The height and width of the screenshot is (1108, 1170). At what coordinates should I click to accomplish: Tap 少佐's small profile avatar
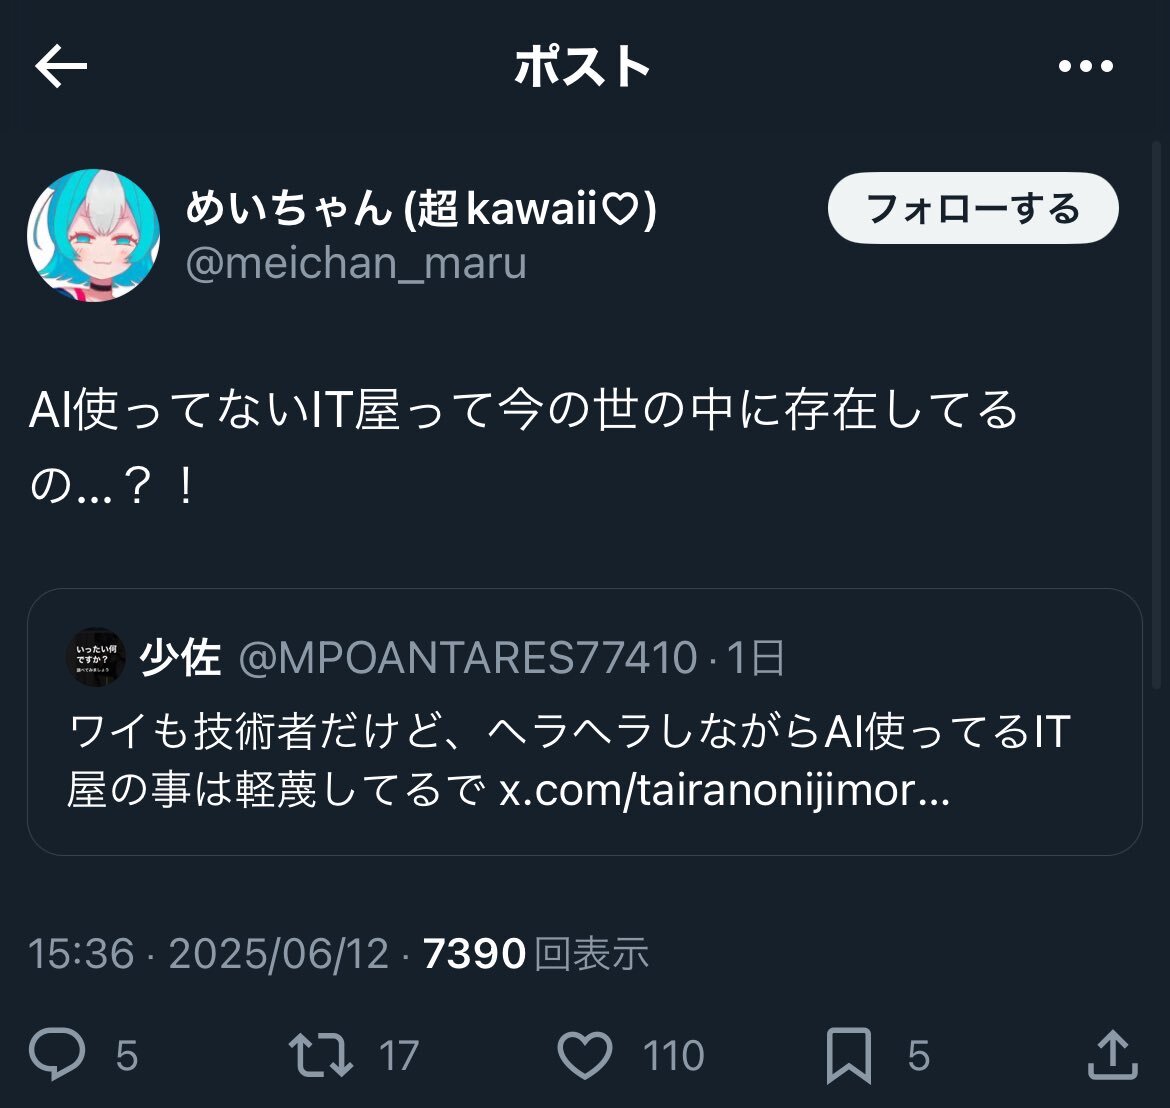[96, 657]
